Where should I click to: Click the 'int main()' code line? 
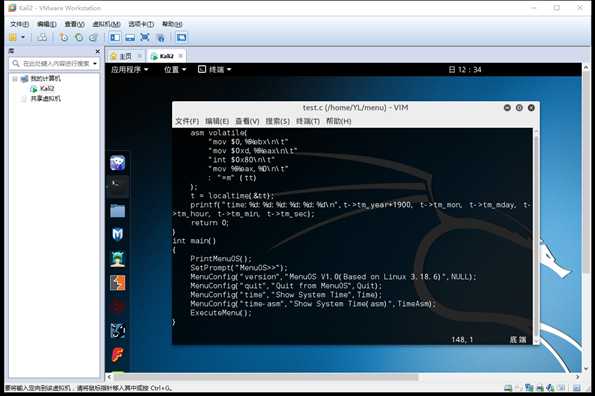[194, 241]
